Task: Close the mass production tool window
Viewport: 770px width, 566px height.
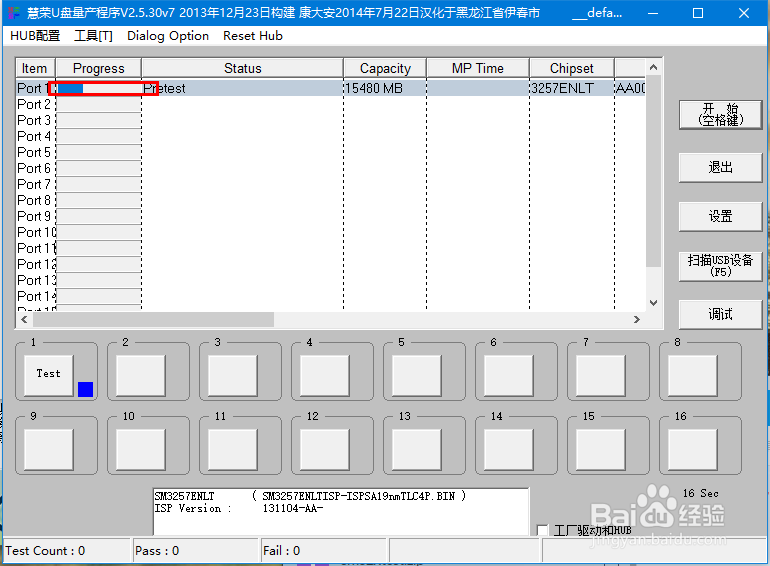Action: point(743,13)
